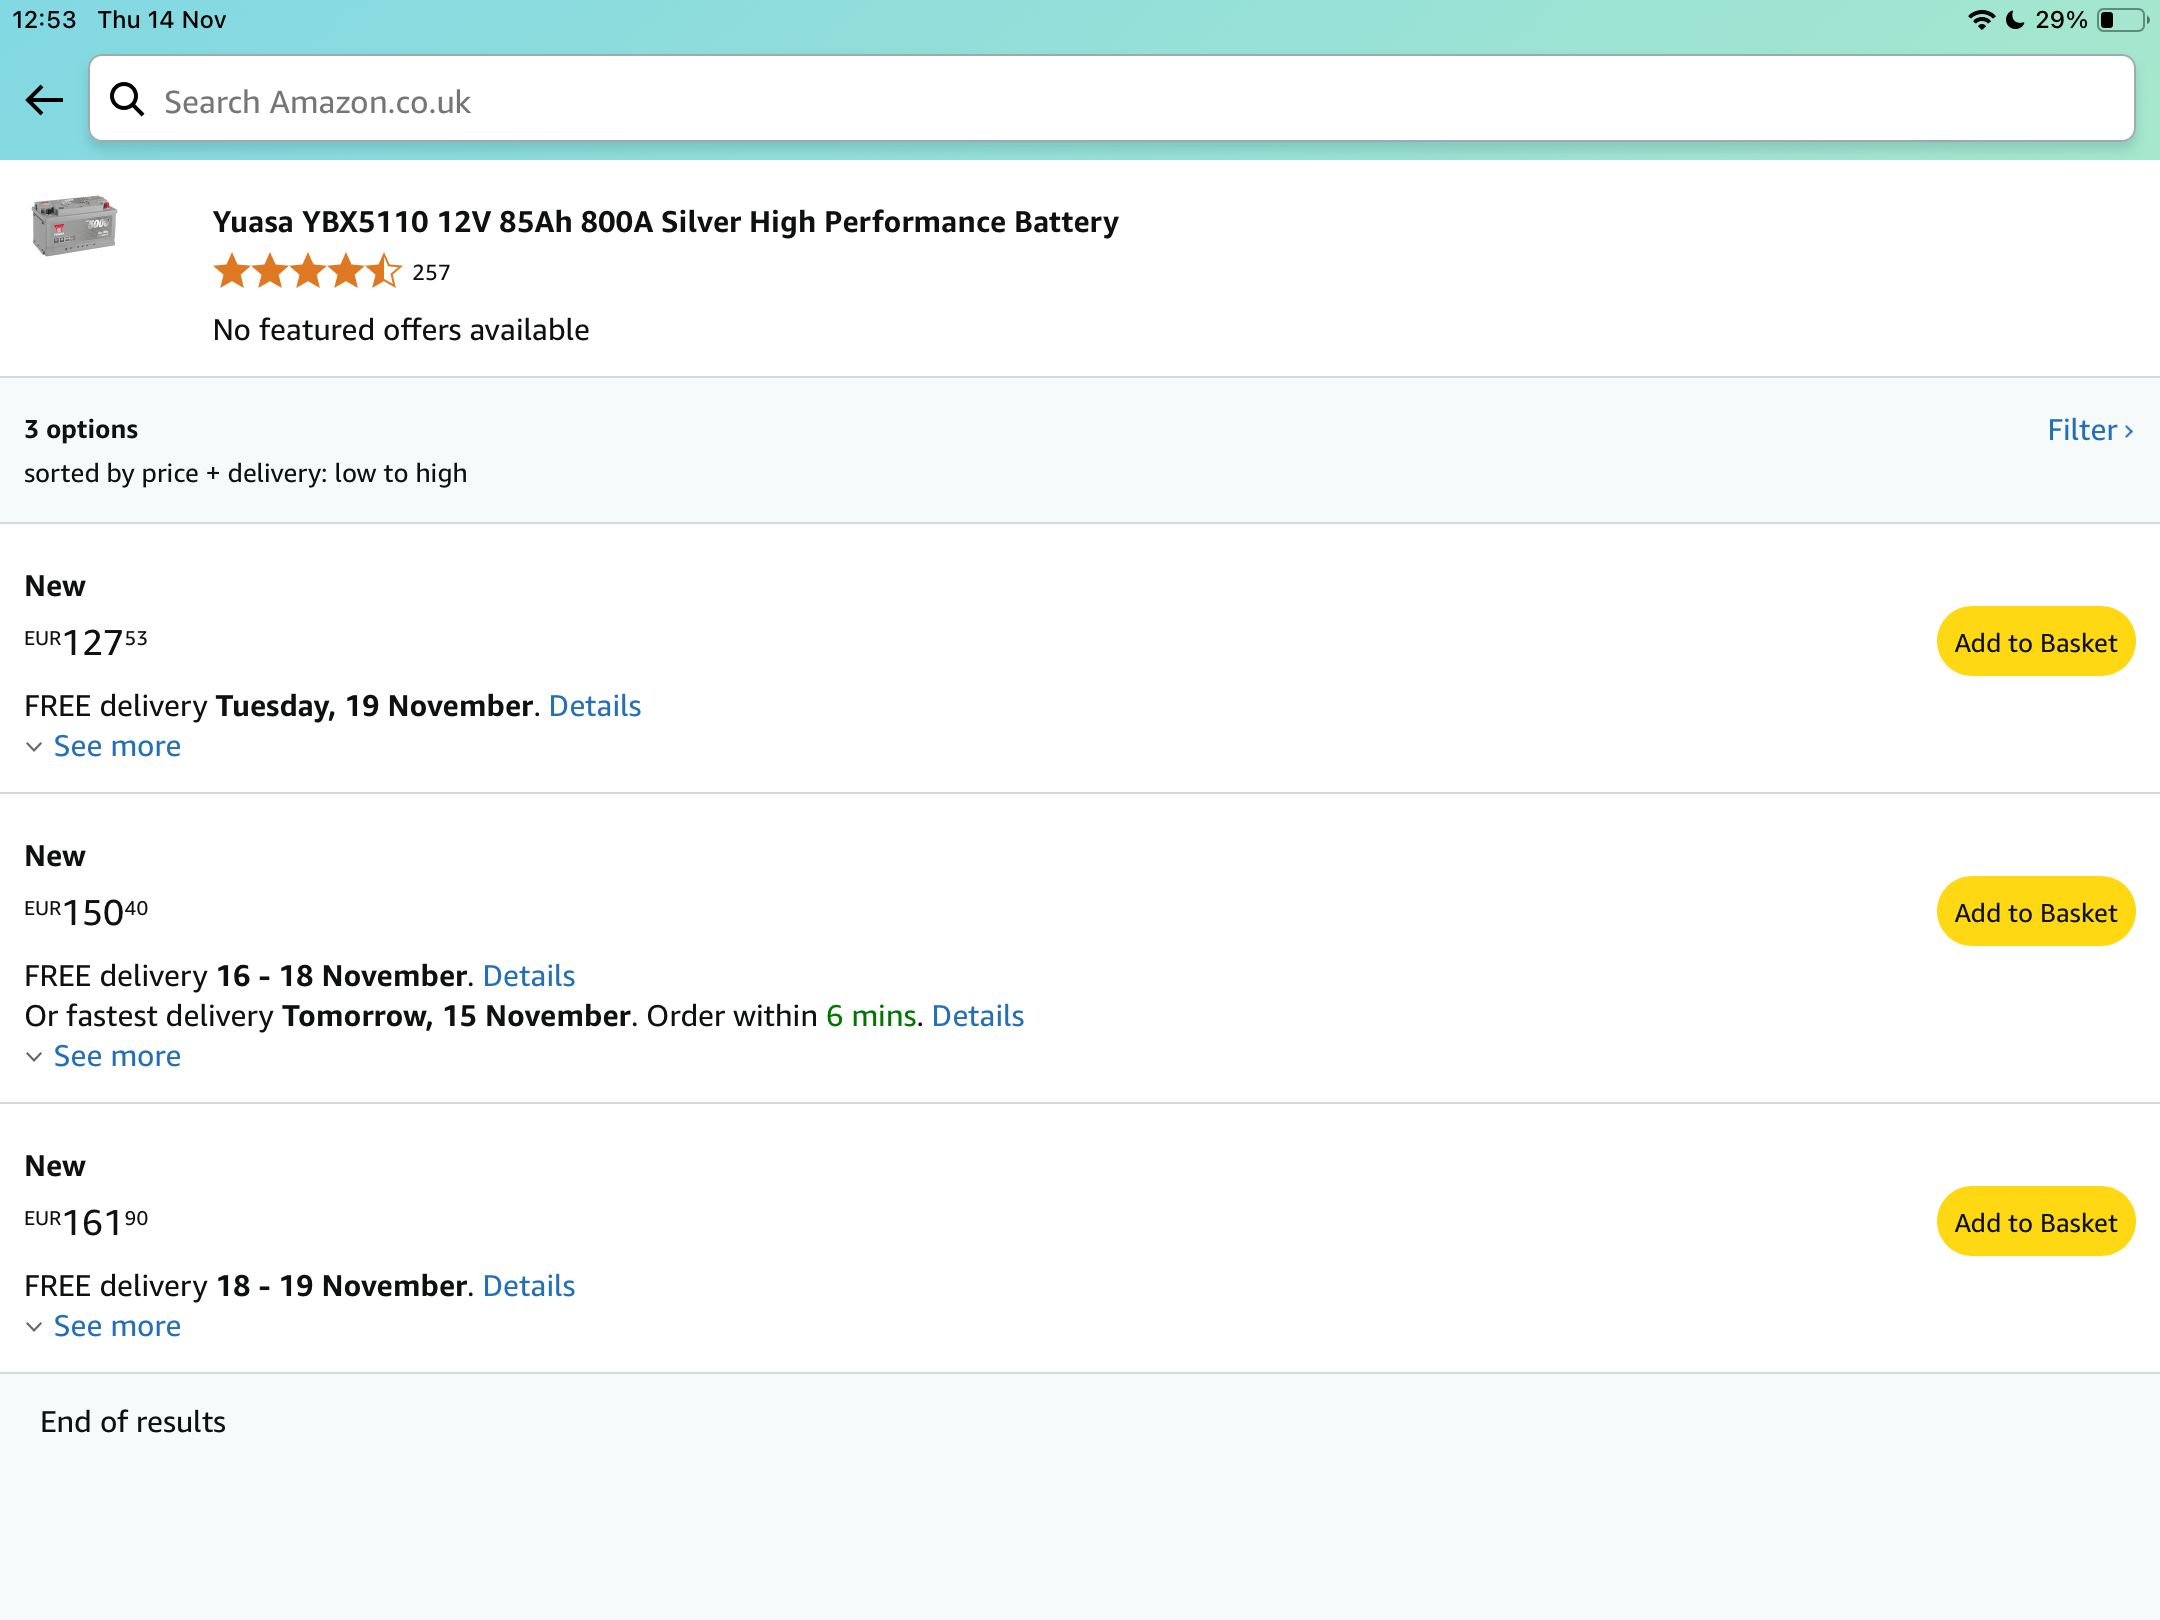Tap the Do Not Disturb moon icon

coord(2015,20)
